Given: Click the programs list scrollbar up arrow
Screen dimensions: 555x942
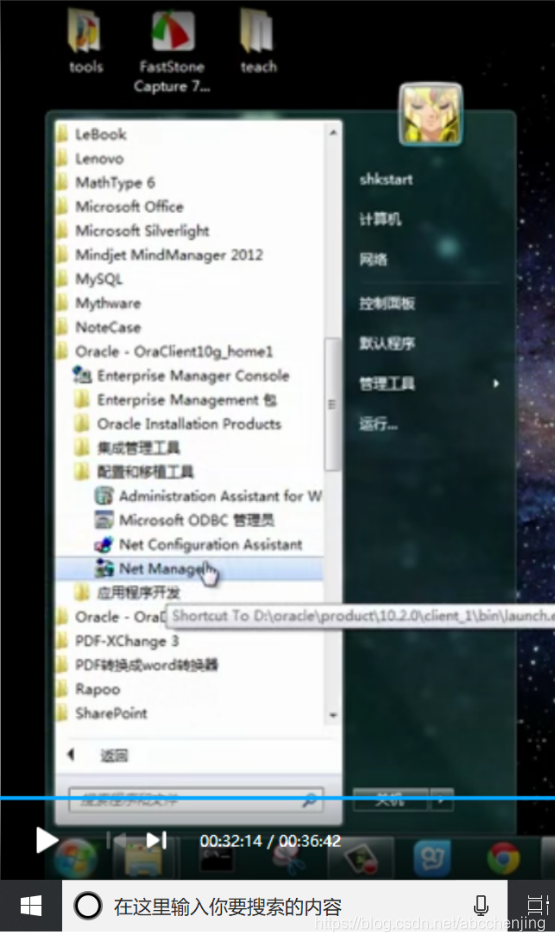Looking at the screenshot, I should [333, 132].
